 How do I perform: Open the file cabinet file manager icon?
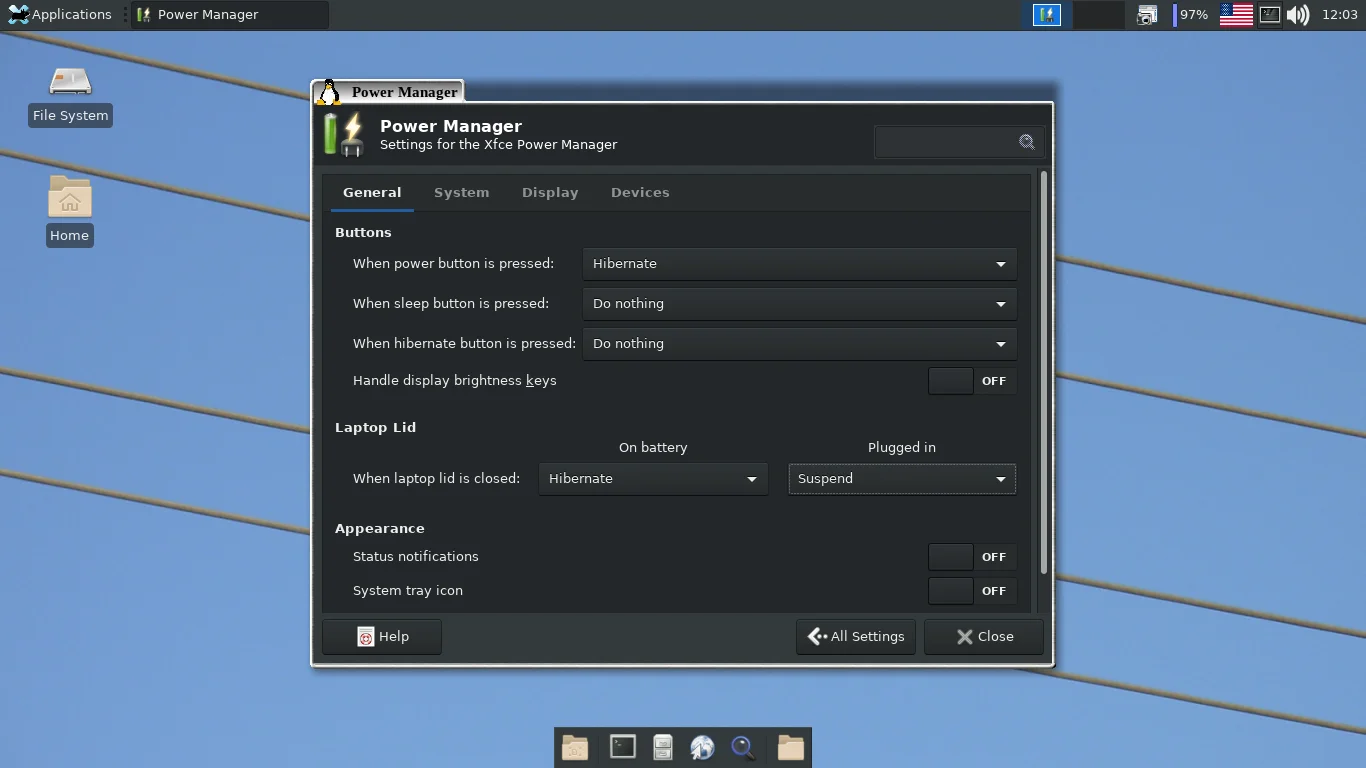click(662, 747)
